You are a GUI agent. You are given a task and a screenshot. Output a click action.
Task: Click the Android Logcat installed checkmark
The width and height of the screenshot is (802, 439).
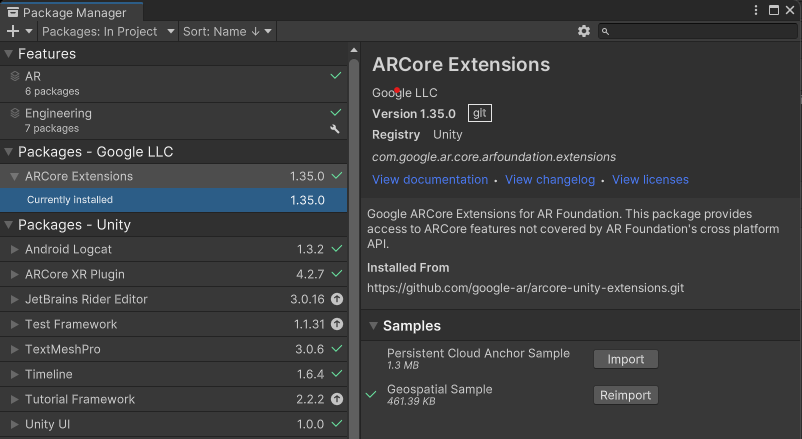point(337,249)
